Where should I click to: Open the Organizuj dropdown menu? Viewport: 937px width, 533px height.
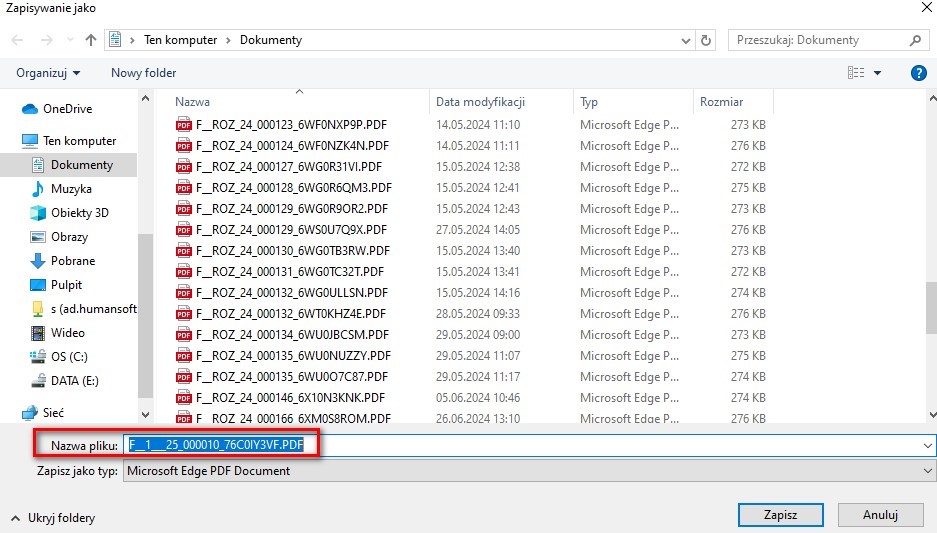coord(48,73)
